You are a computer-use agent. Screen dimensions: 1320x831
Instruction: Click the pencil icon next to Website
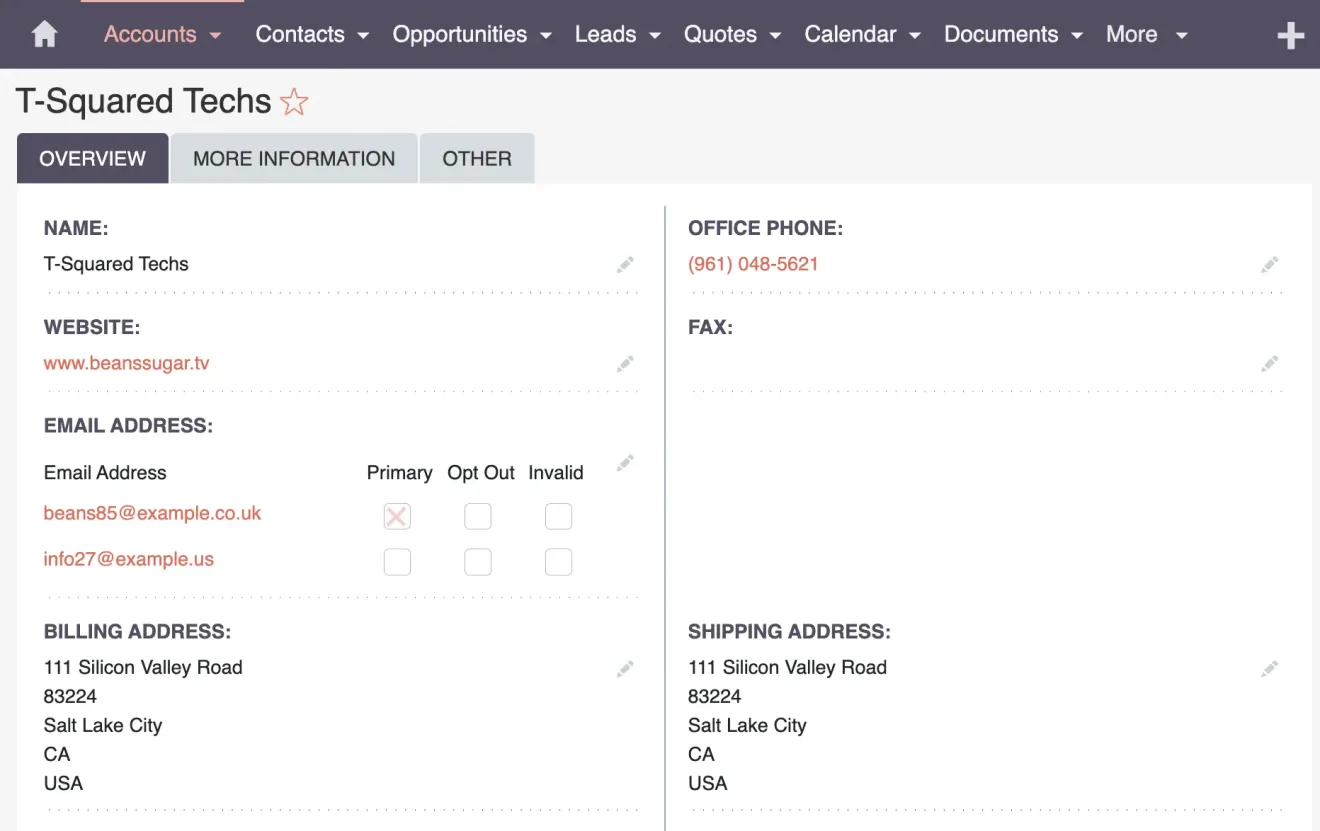[624, 363]
